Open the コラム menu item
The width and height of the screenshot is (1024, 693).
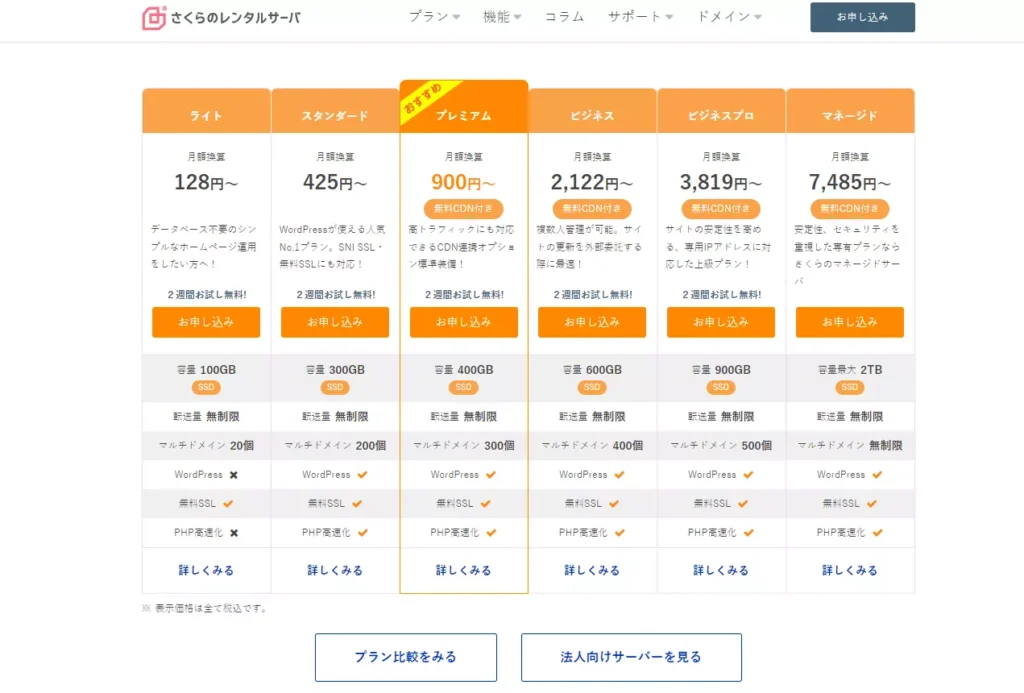(564, 17)
